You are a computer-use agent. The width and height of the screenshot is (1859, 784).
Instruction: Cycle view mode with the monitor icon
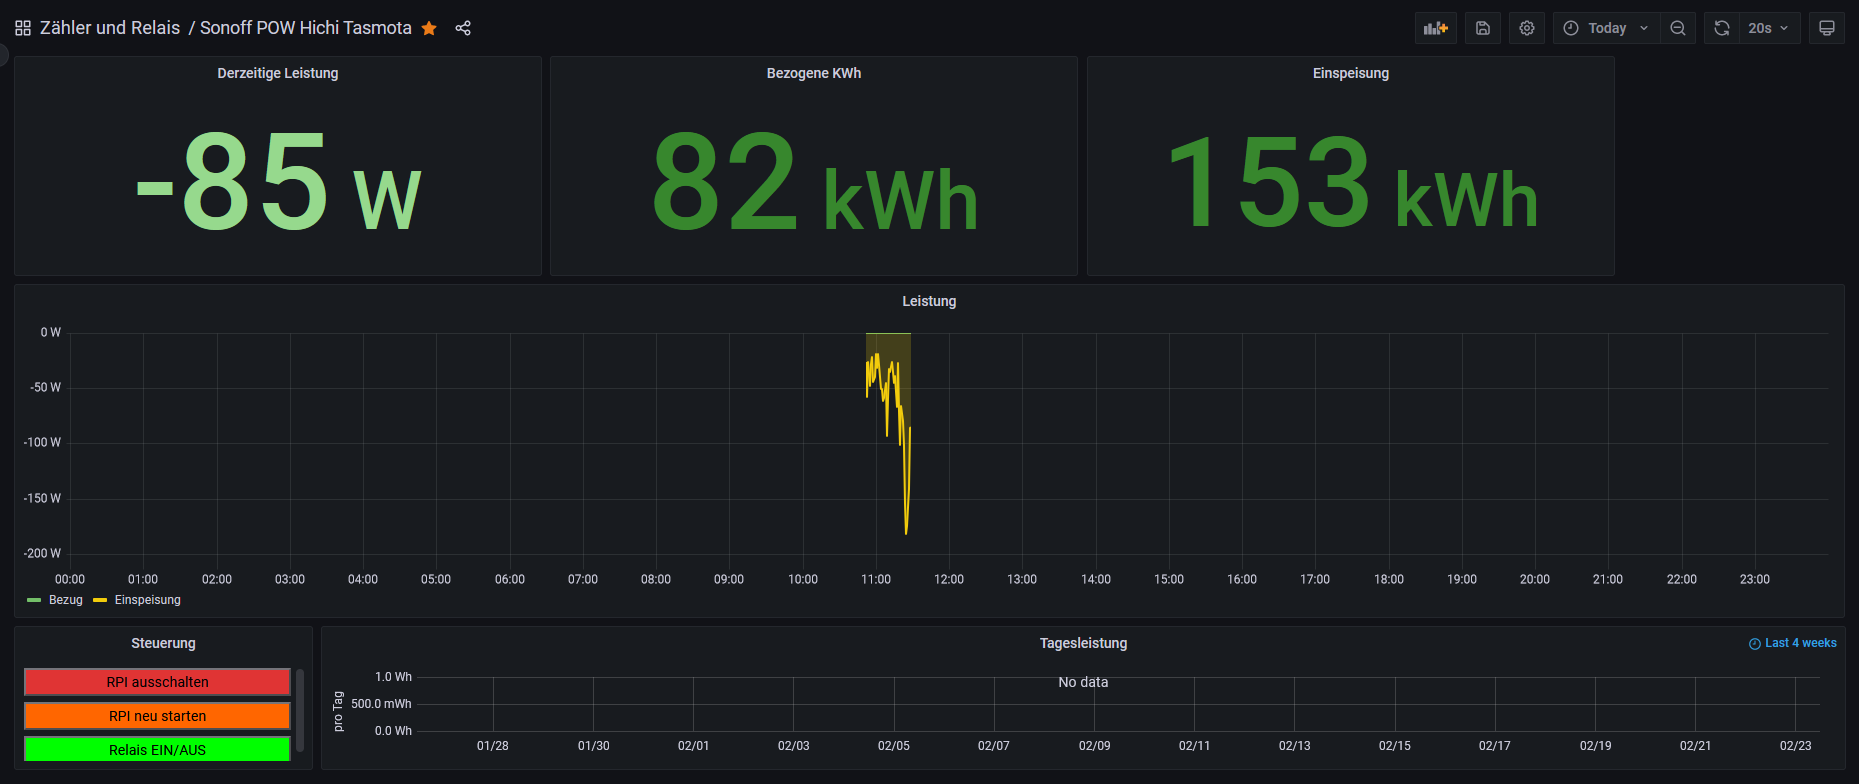click(1826, 28)
